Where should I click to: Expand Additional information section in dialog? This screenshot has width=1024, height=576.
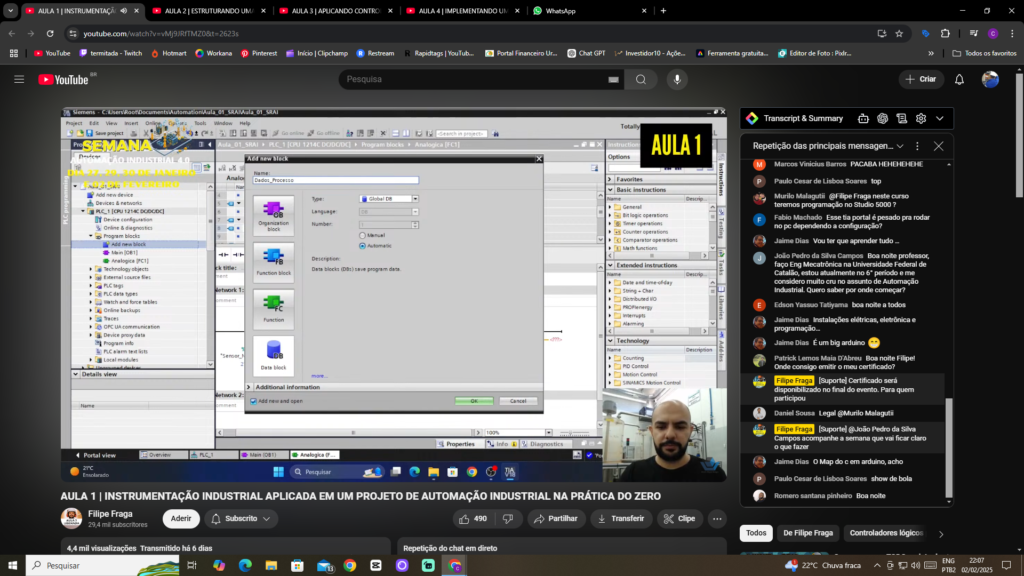(249, 387)
